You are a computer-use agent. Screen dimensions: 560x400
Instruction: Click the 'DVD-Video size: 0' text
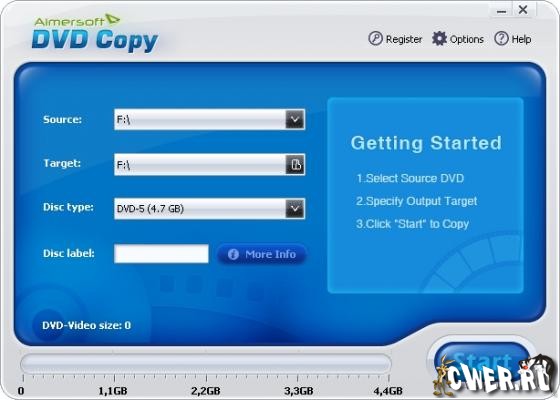86,325
